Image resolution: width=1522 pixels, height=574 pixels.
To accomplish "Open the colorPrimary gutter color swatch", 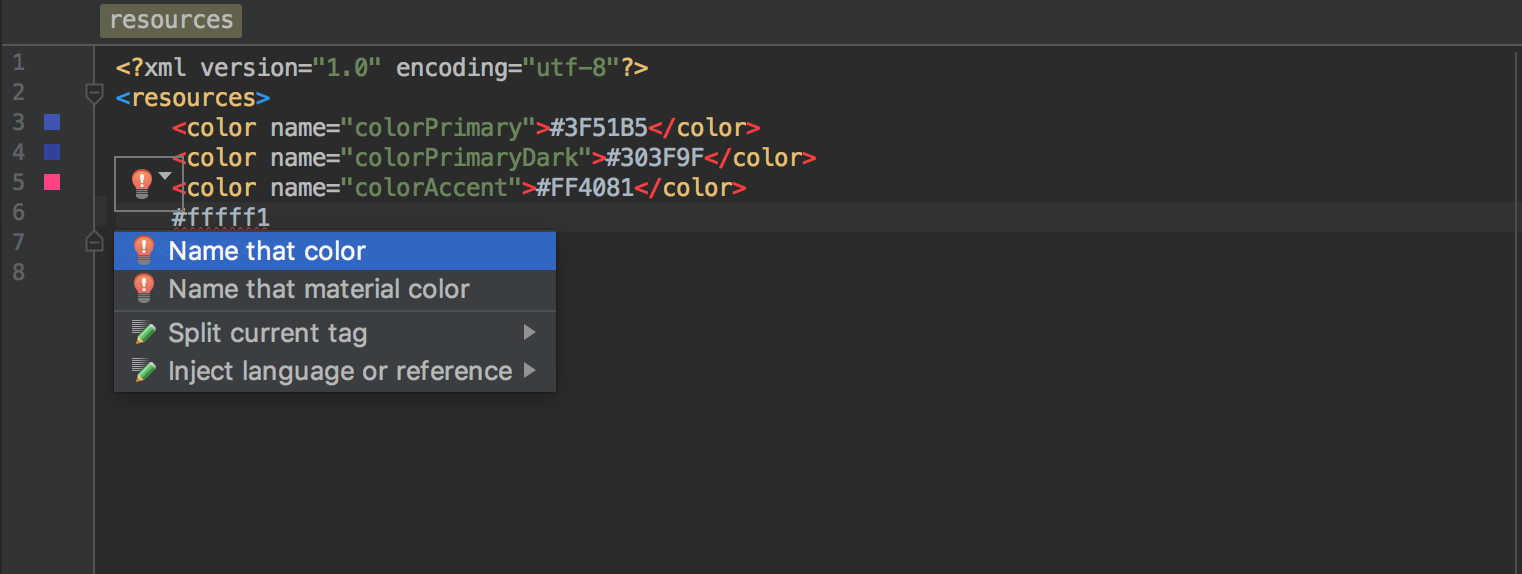I will 52,122.
